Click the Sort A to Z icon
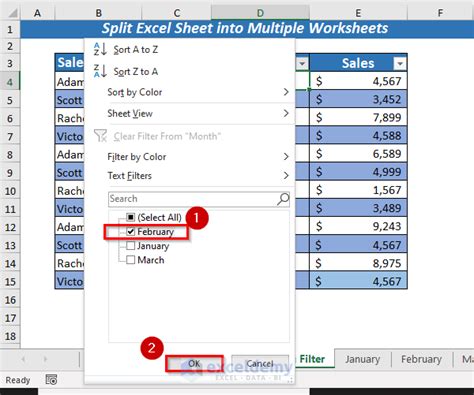Viewport: 474px width, 395px height. (100, 49)
